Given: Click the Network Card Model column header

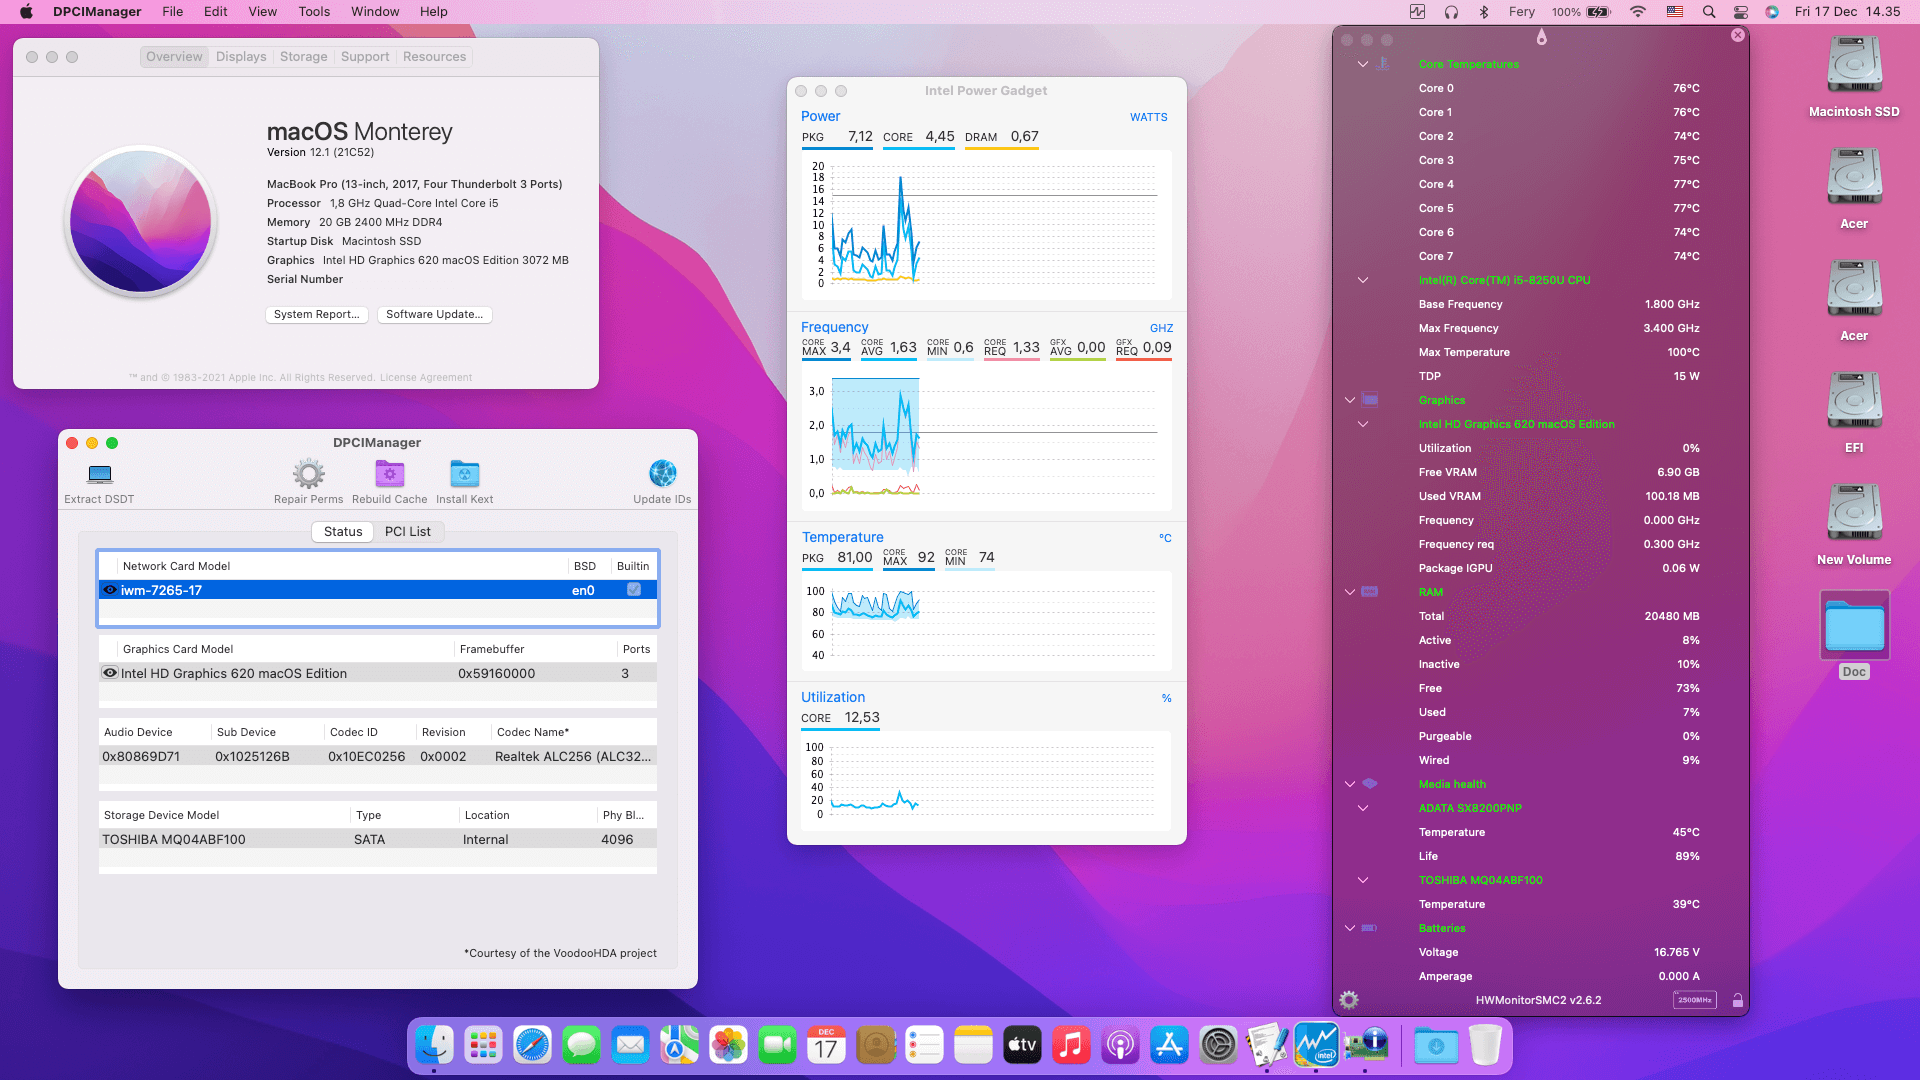Looking at the screenshot, I should click(177, 566).
